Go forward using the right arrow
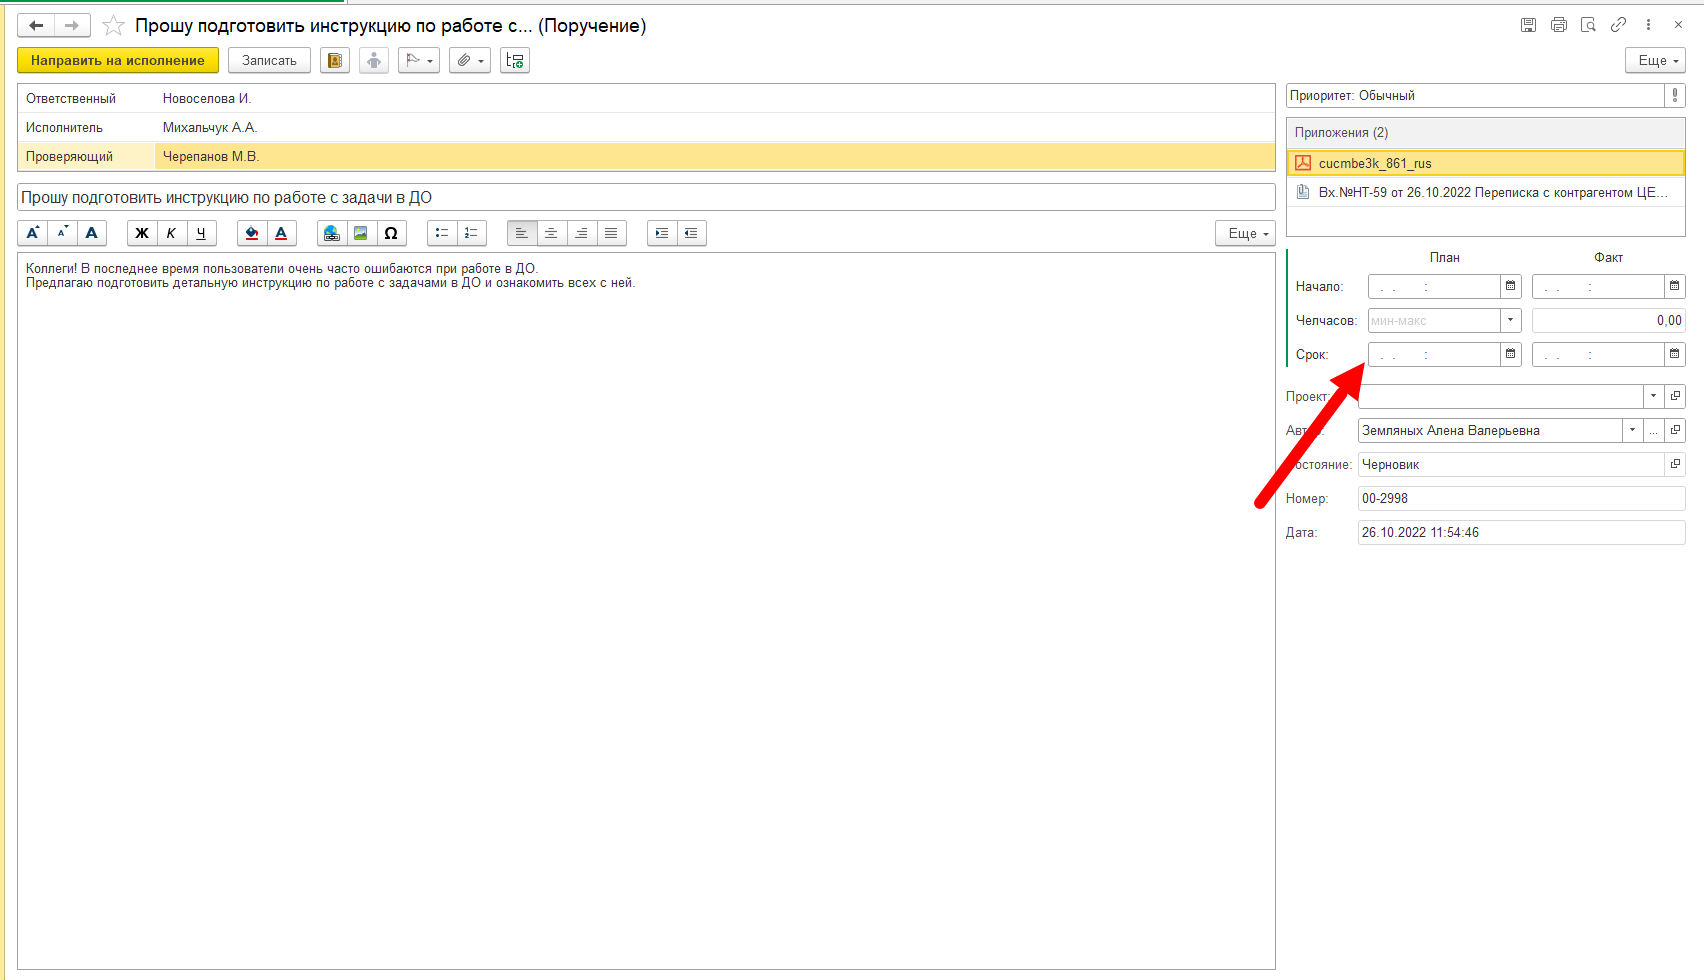 (x=72, y=25)
